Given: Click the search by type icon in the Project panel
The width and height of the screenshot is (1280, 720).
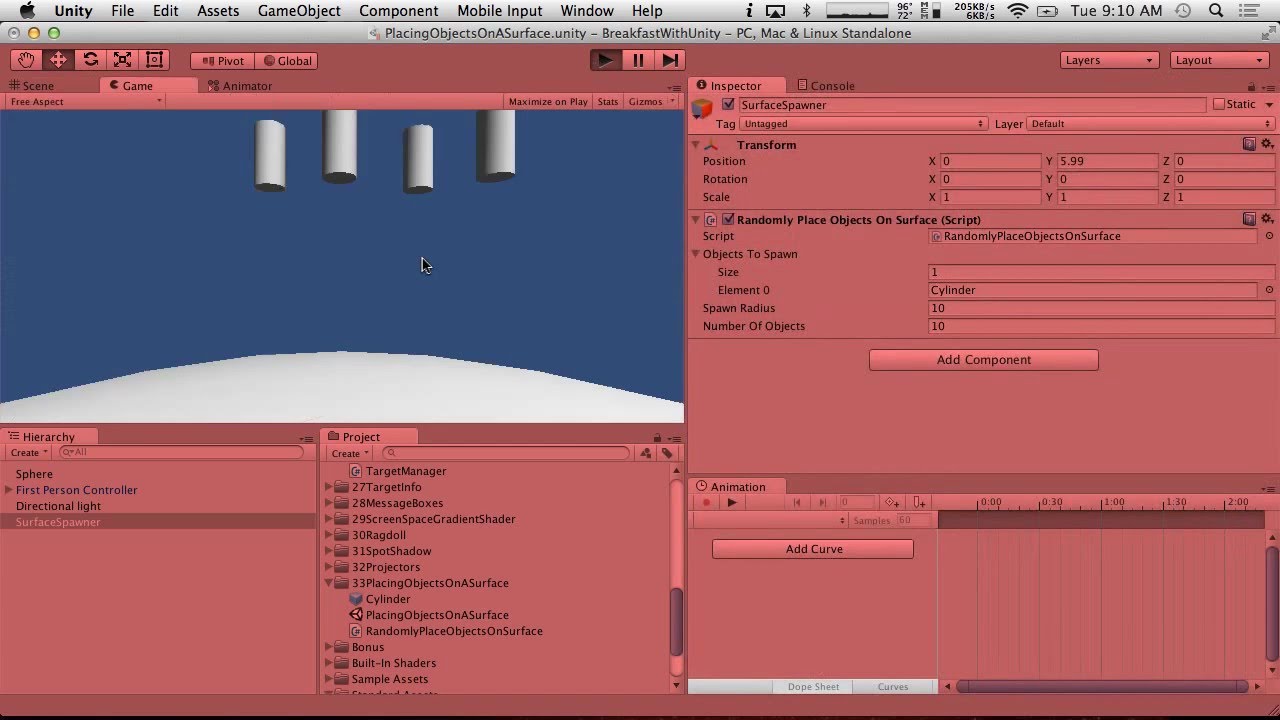Looking at the screenshot, I should 646,453.
